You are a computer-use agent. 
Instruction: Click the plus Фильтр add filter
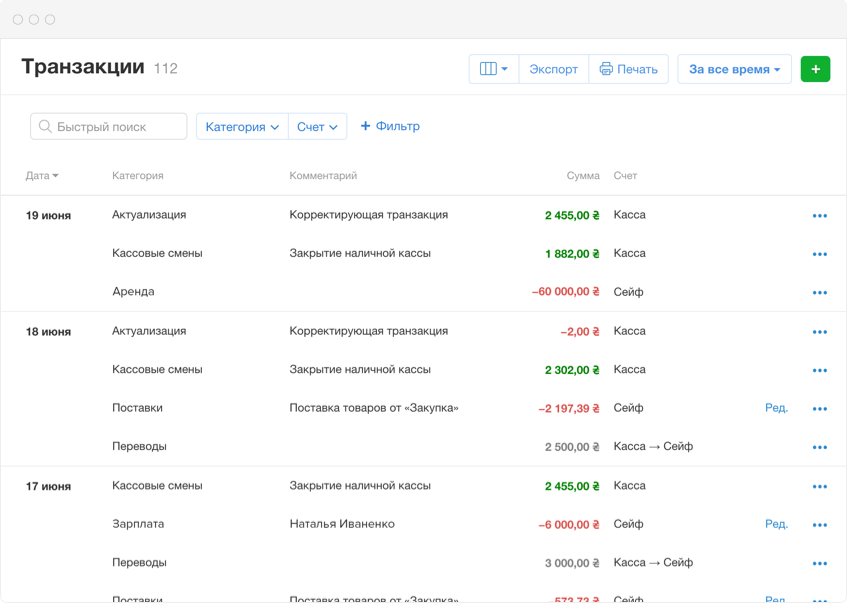click(390, 126)
